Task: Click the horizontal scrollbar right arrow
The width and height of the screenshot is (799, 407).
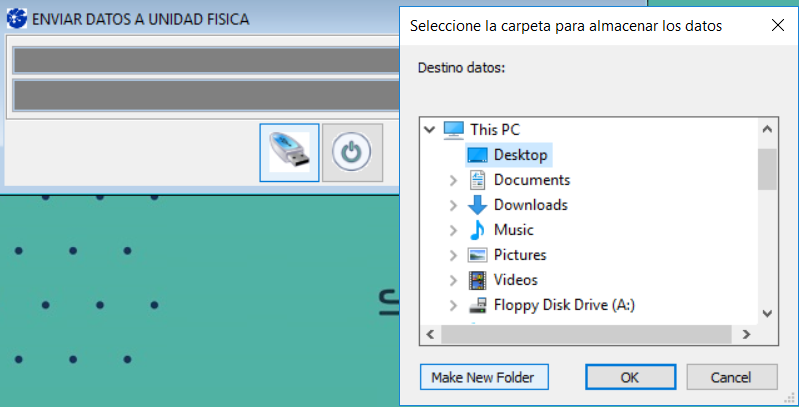Action: tap(747, 334)
